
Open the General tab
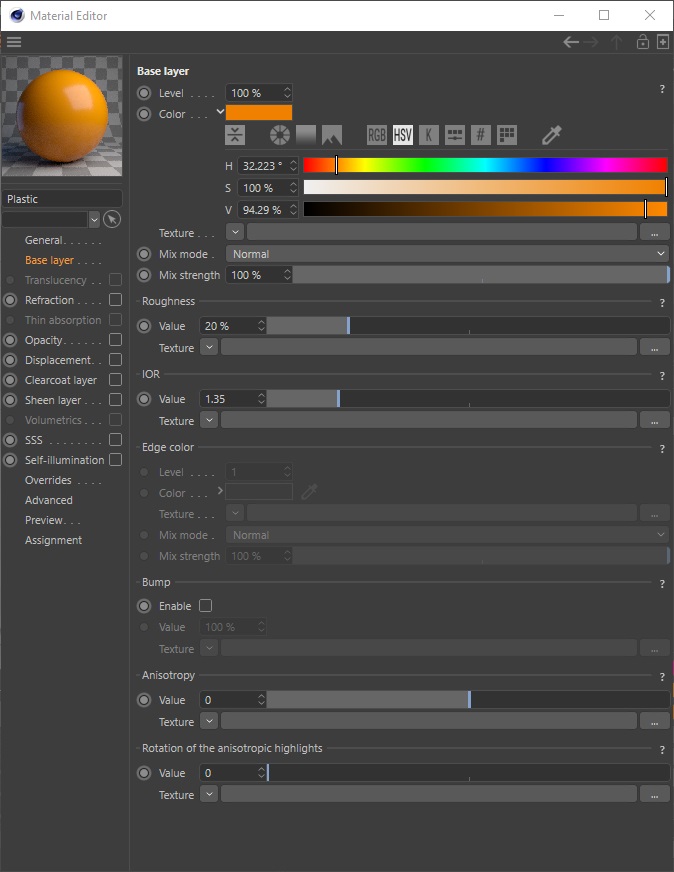[x=43, y=240]
